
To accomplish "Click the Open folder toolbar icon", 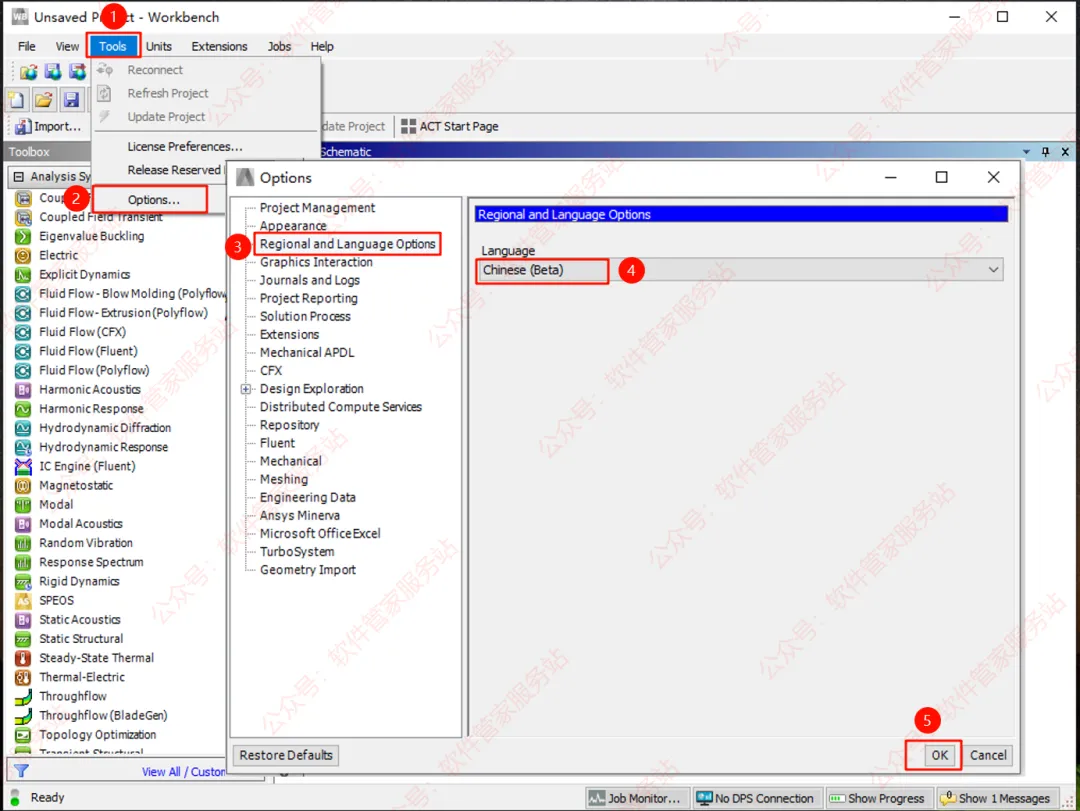I will tap(43, 100).
